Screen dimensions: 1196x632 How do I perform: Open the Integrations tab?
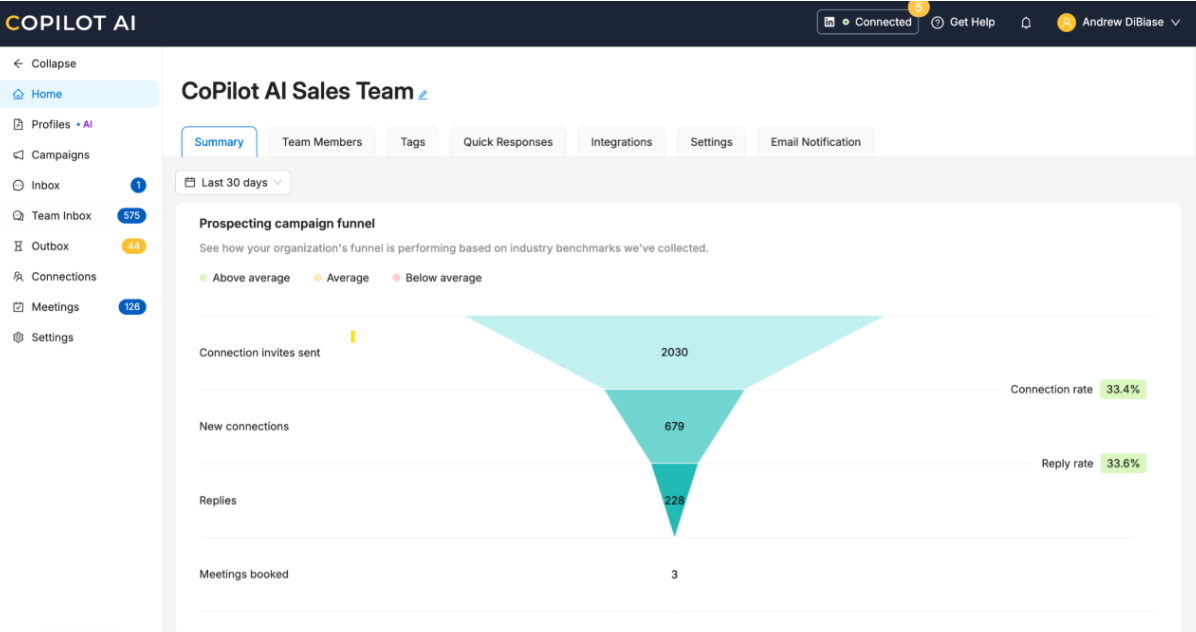[x=622, y=142]
